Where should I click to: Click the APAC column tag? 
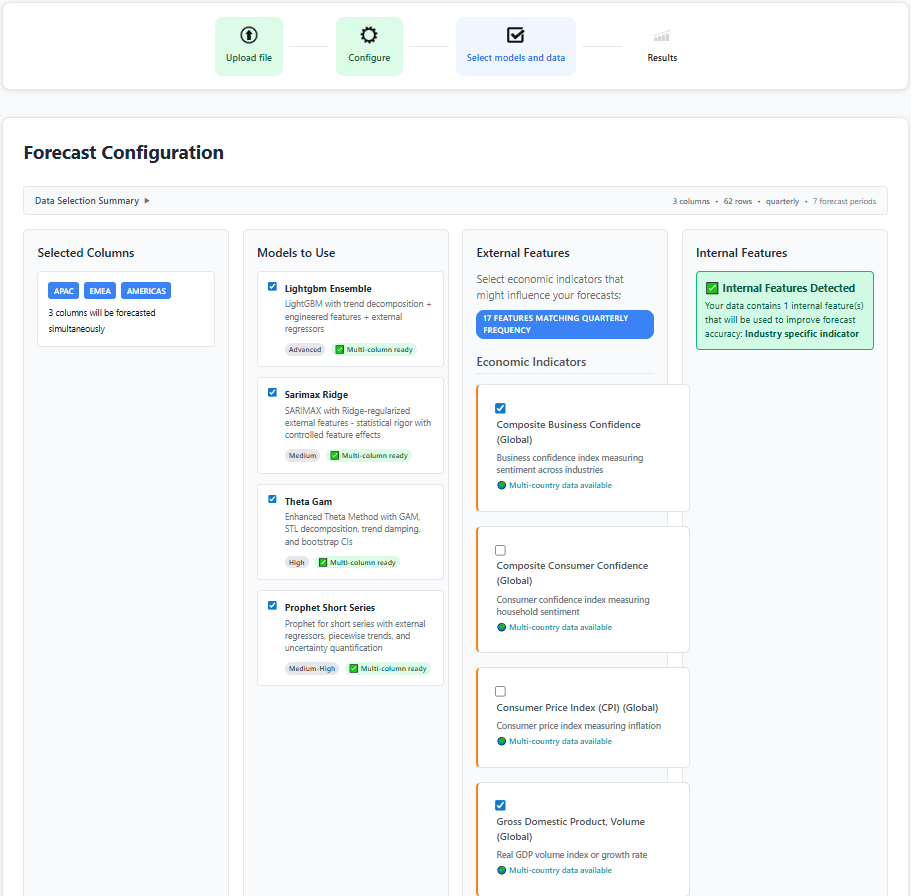pyautogui.click(x=64, y=291)
